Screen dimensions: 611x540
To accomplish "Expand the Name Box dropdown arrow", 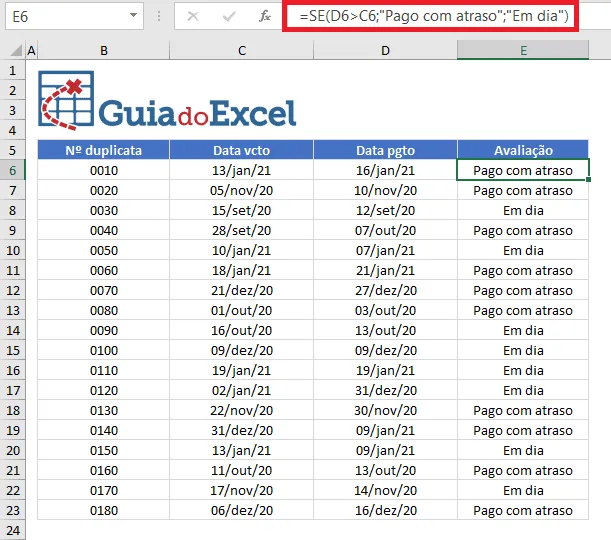I will [x=133, y=16].
